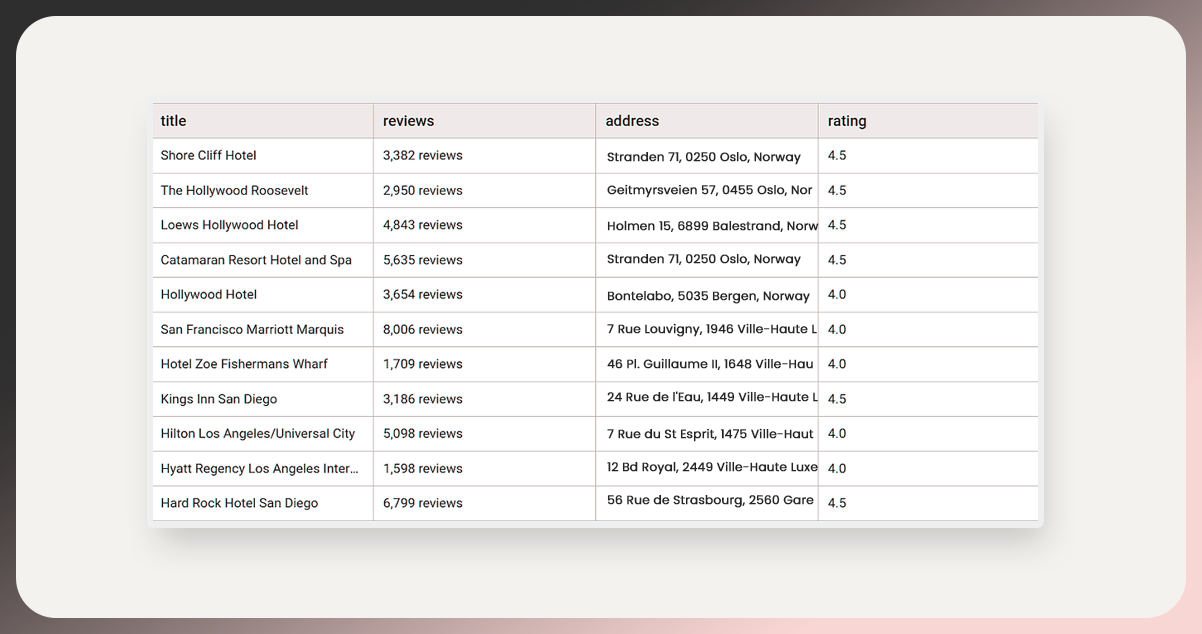Click the Bontelabo, 5035 Bergen address cell

(708, 295)
